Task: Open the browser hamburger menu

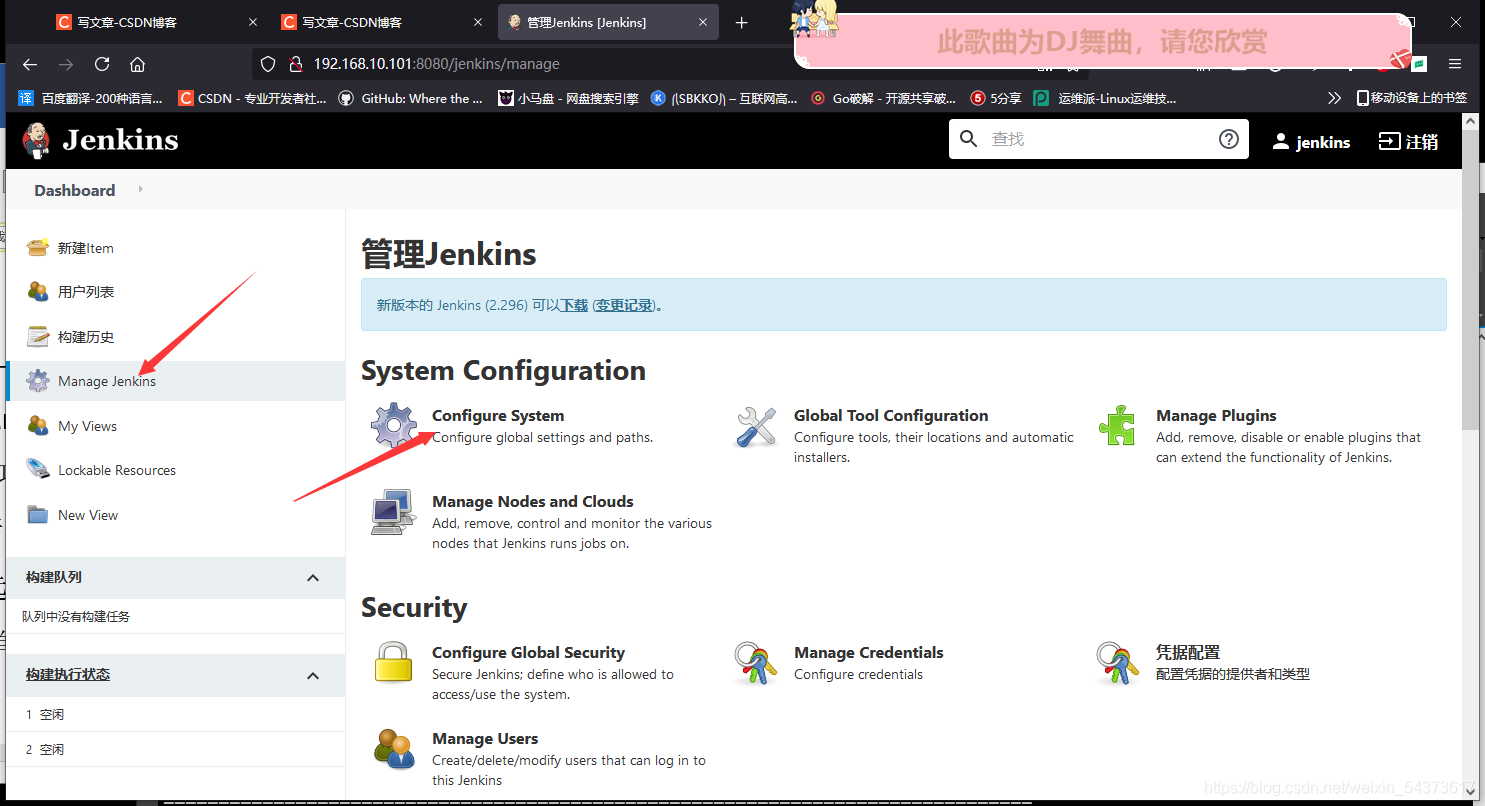Action: (1455, 64)
